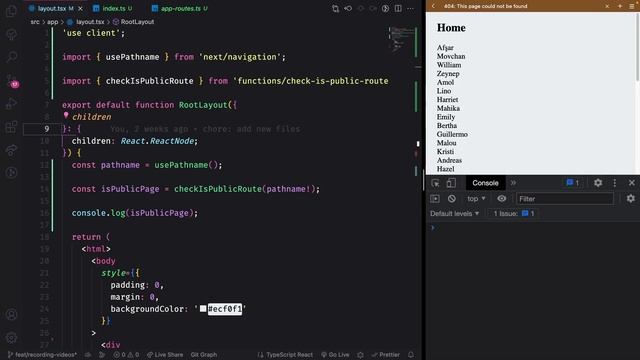This screenshot has height=360, width=640.
Task: Start Live Share from the status bar
Action: click(x=165, y=355)
